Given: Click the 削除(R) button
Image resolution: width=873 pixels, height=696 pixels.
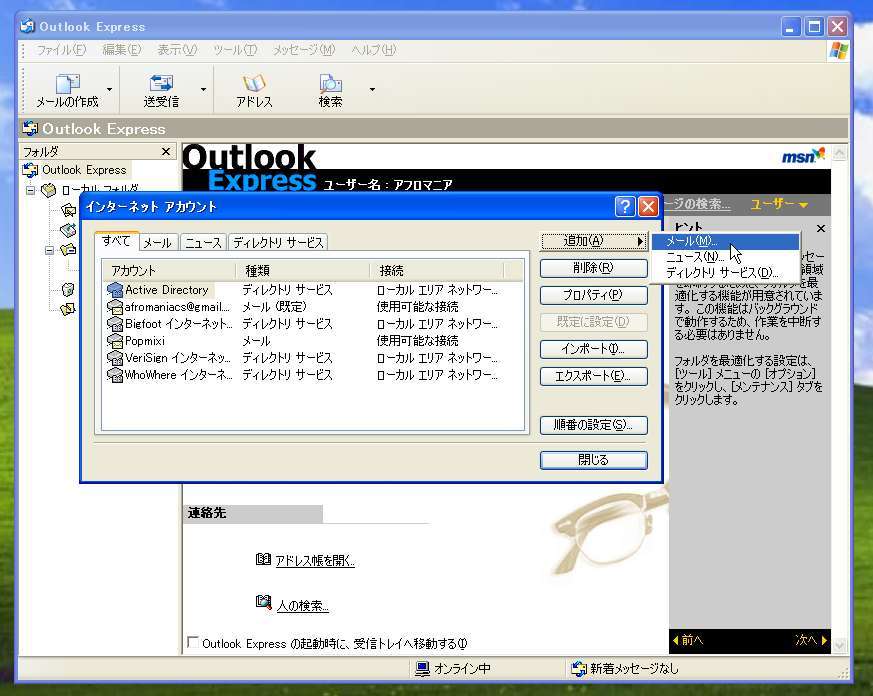Looking at the screenshot, I should coord(594,268).
